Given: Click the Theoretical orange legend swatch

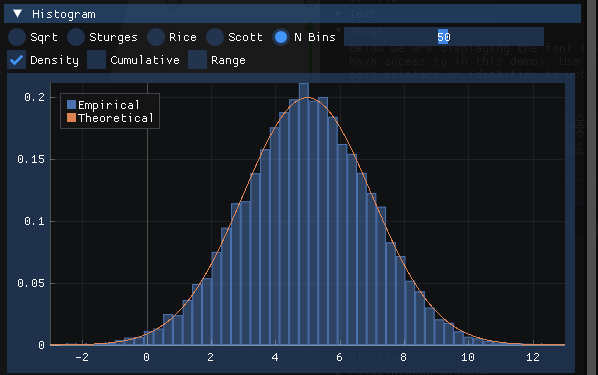Looking at the screenshot, I should [71, 117].
